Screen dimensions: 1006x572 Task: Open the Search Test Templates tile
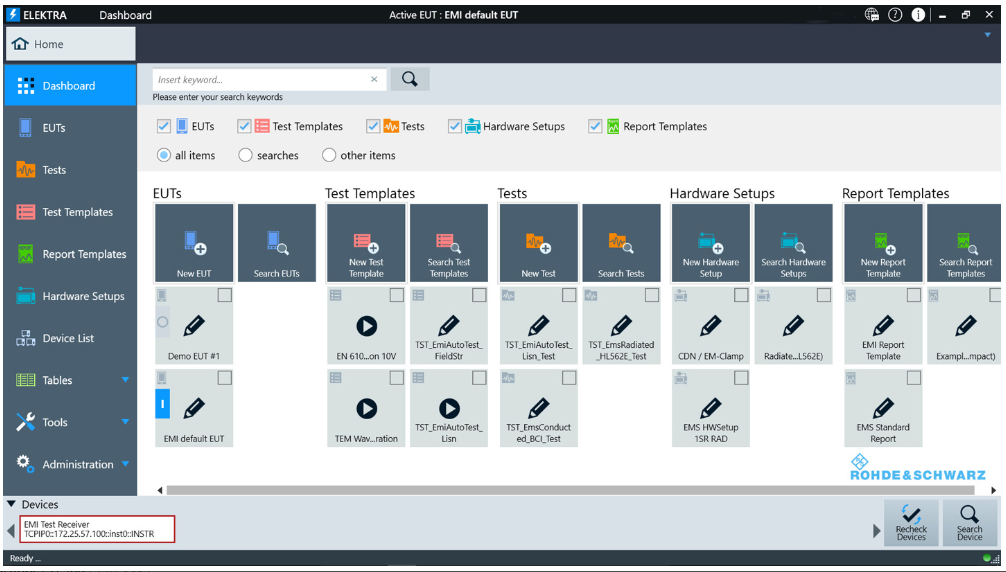(449, 243)
